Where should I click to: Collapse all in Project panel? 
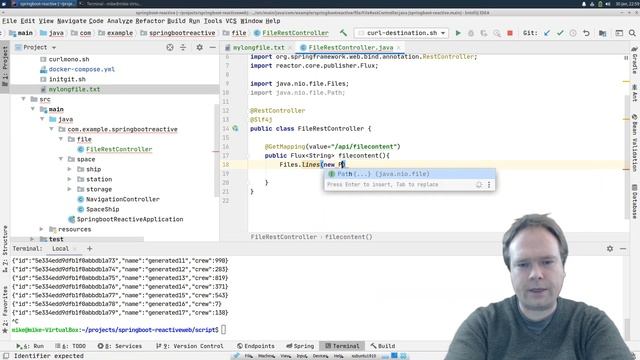point(183,47)
